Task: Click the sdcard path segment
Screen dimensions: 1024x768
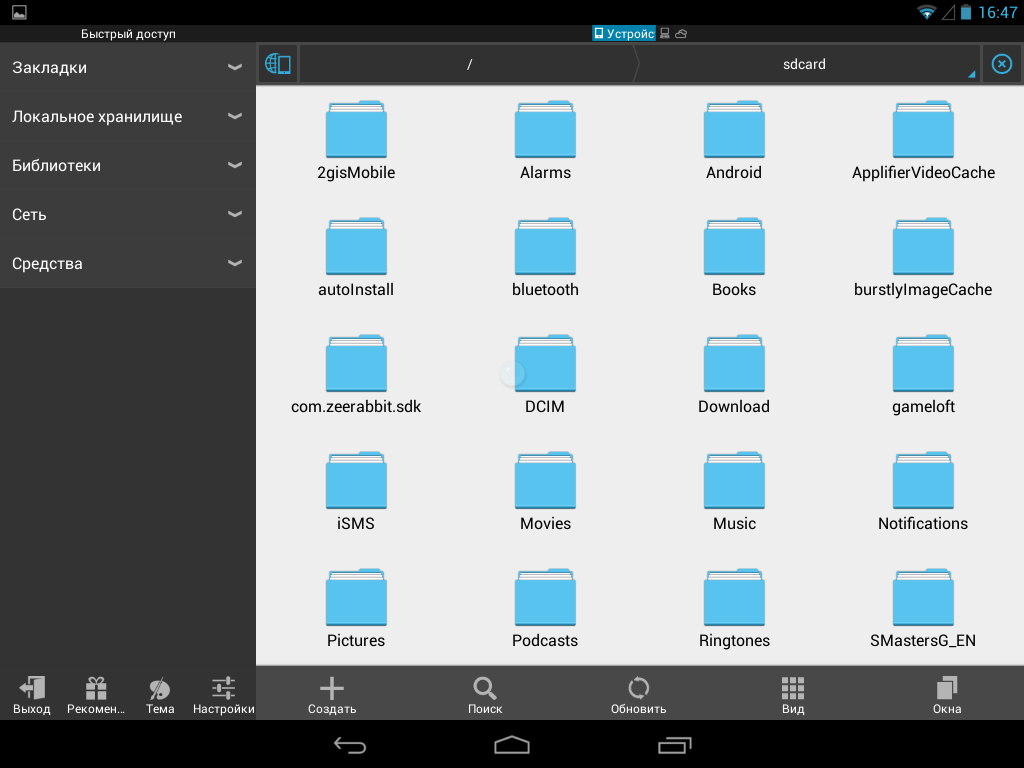Action: pyautogui.click(x=805, y=64)
